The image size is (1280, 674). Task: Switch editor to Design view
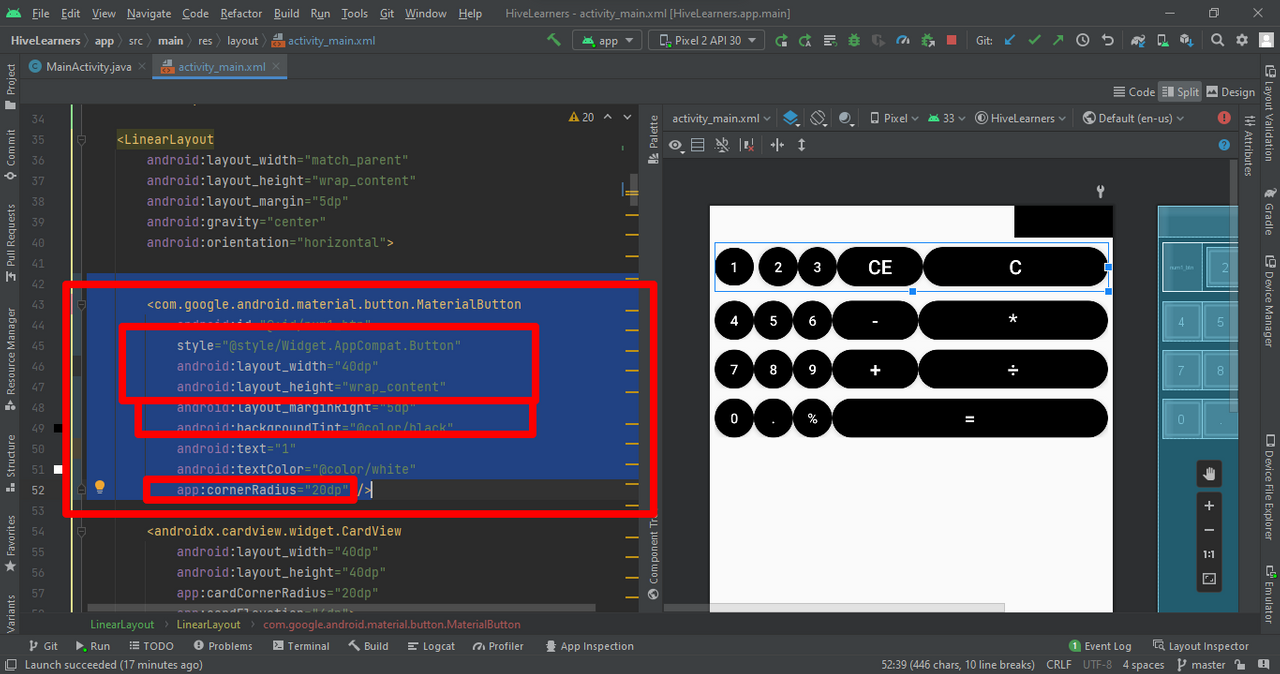[1230, 92]
